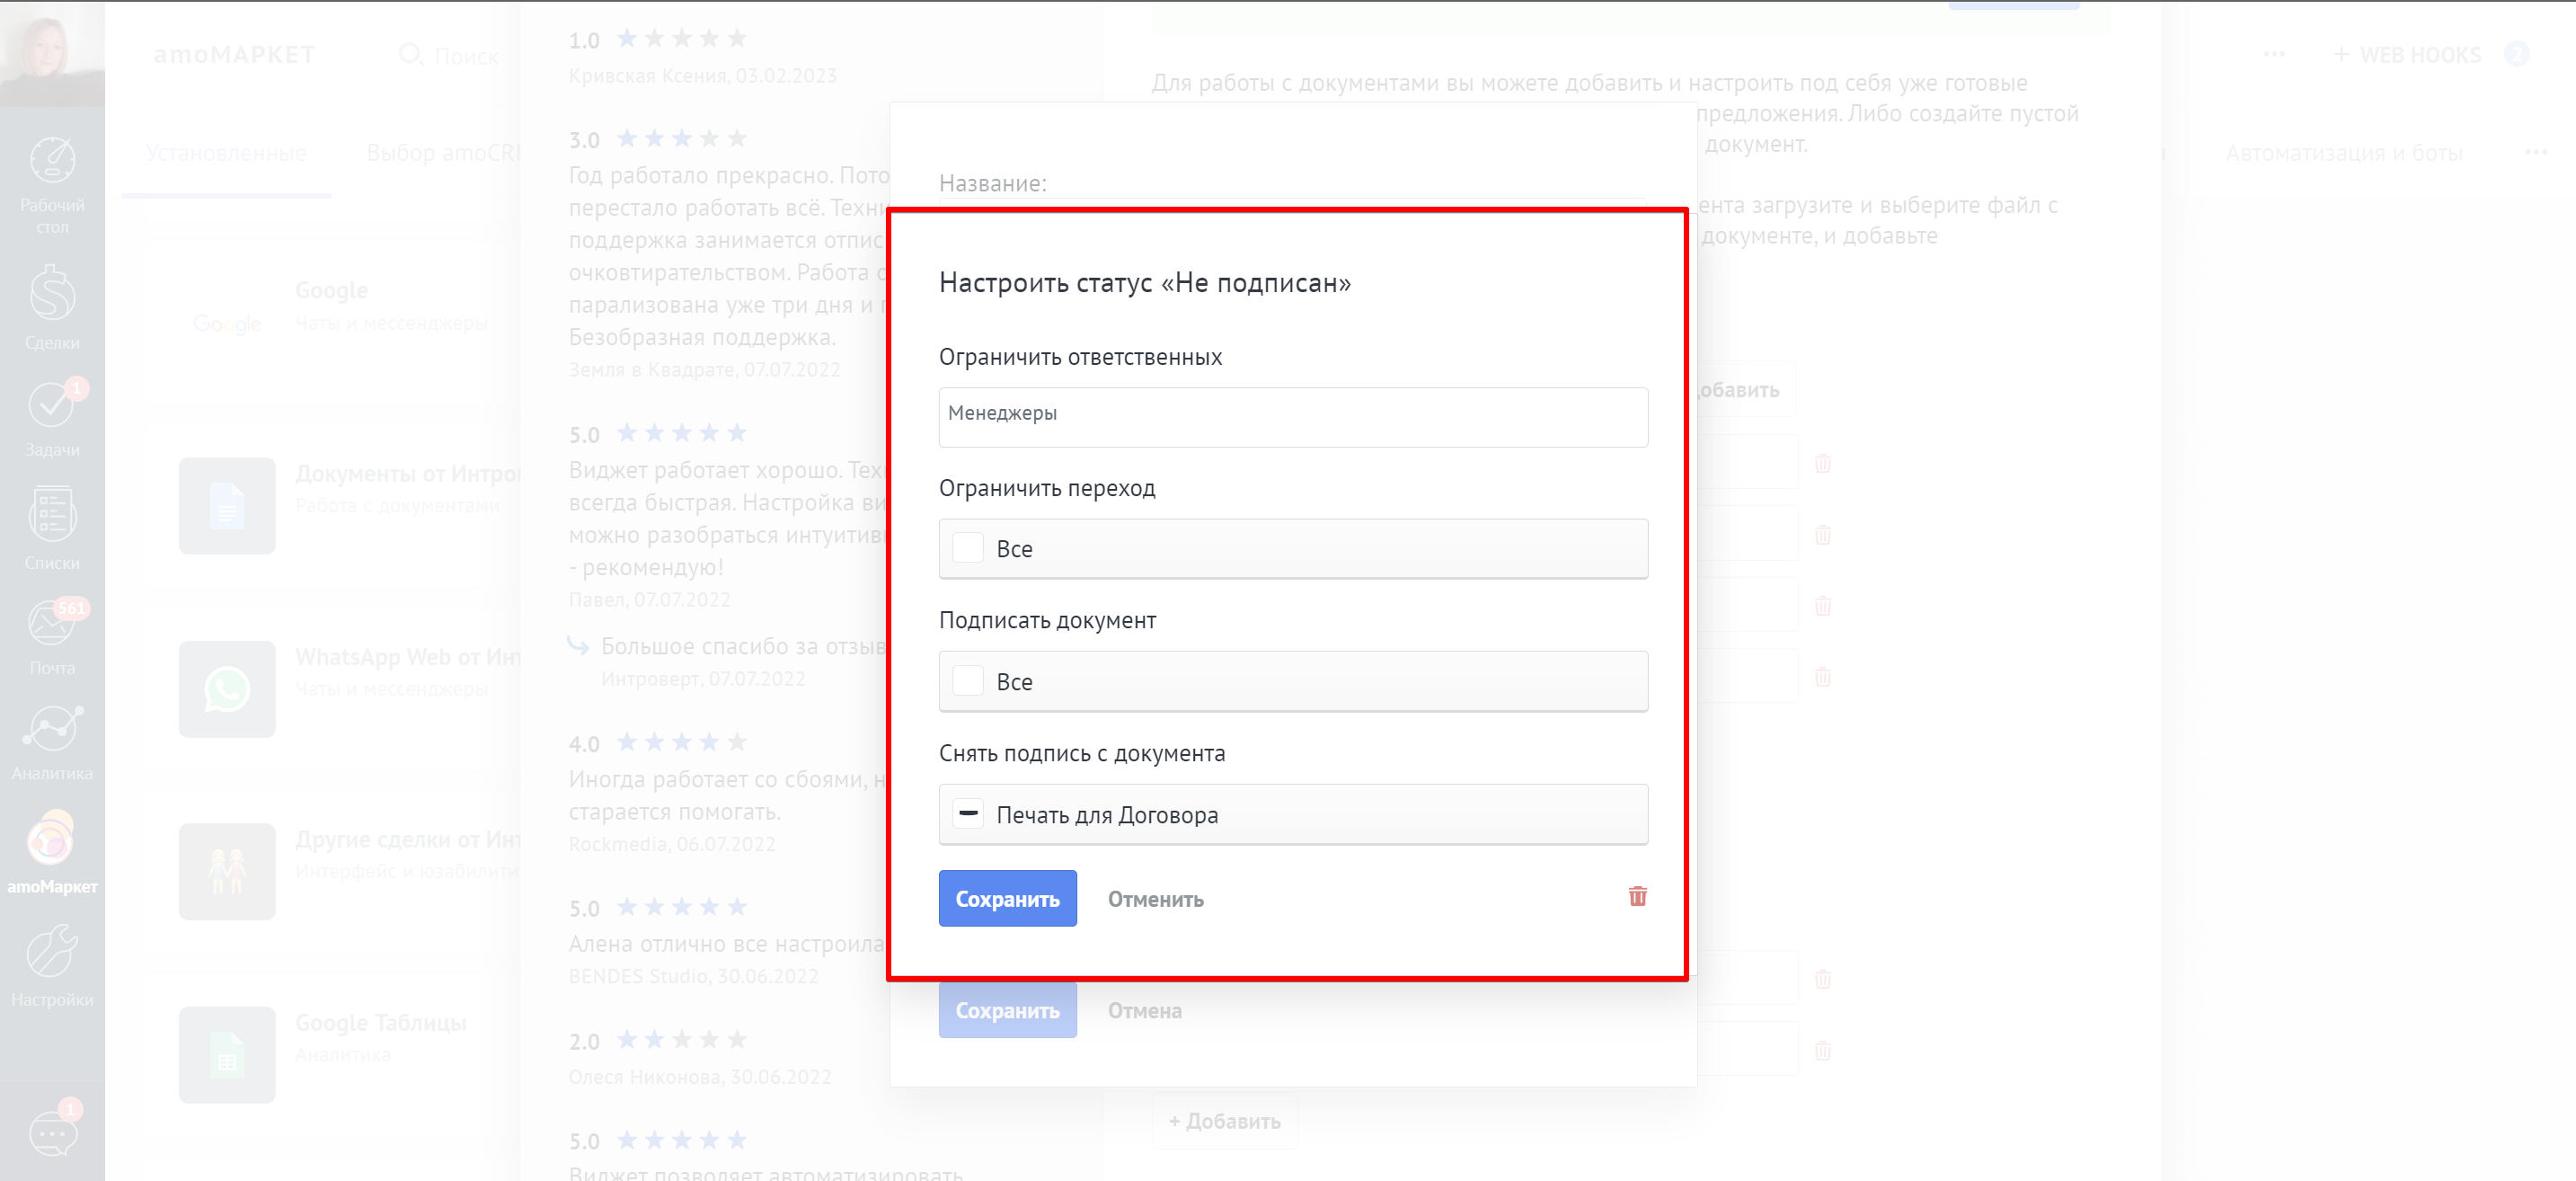
Task: Switch to Установленные tab
Action: click(226, 153)
